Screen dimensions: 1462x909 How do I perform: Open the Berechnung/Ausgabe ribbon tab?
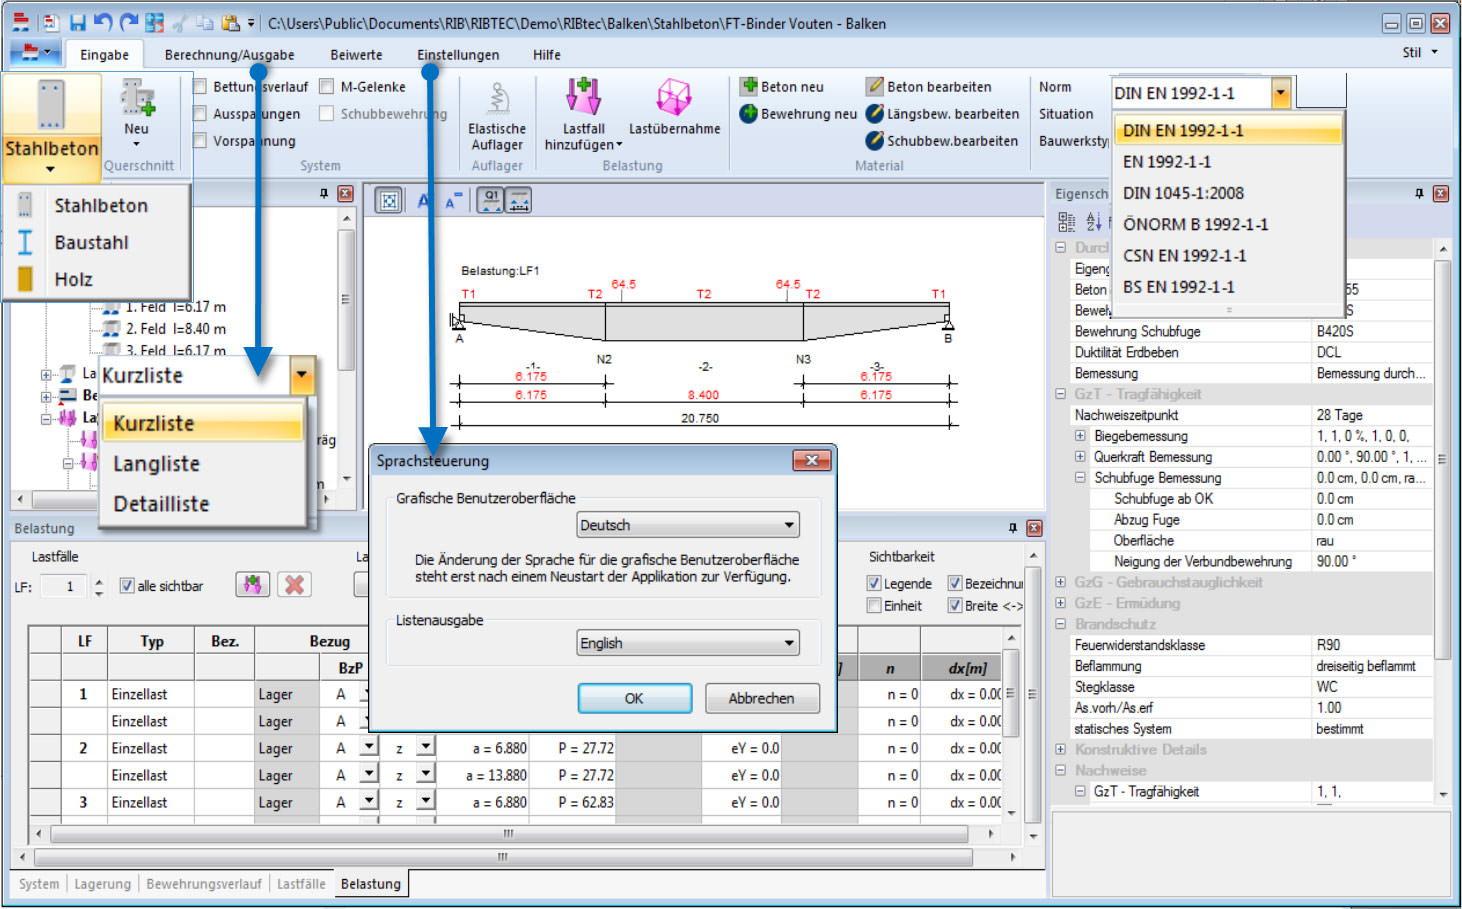[x=229, y=55]
